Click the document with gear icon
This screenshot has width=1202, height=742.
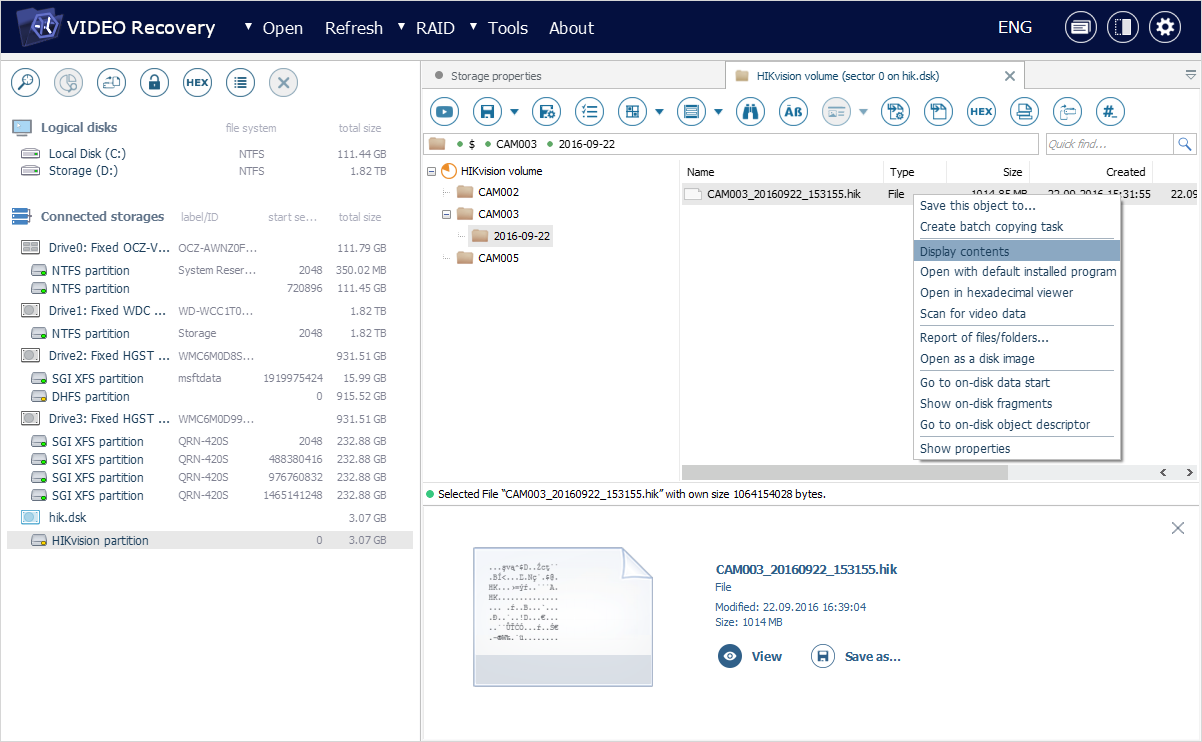point(894,111)
